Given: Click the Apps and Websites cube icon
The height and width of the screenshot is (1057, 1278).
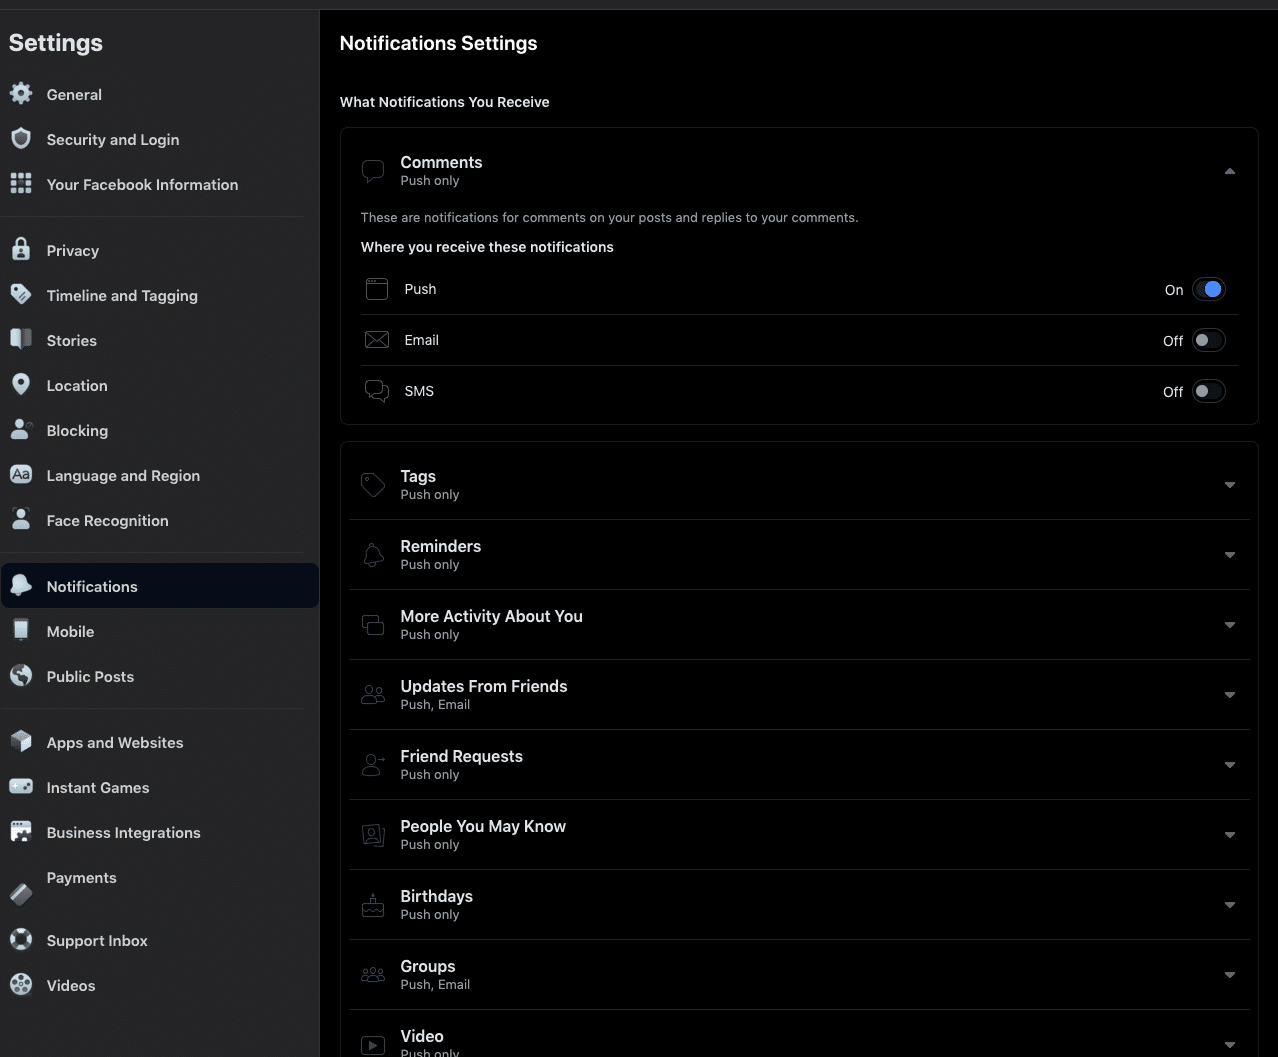Looking at the screenshot, I should 21,742.
